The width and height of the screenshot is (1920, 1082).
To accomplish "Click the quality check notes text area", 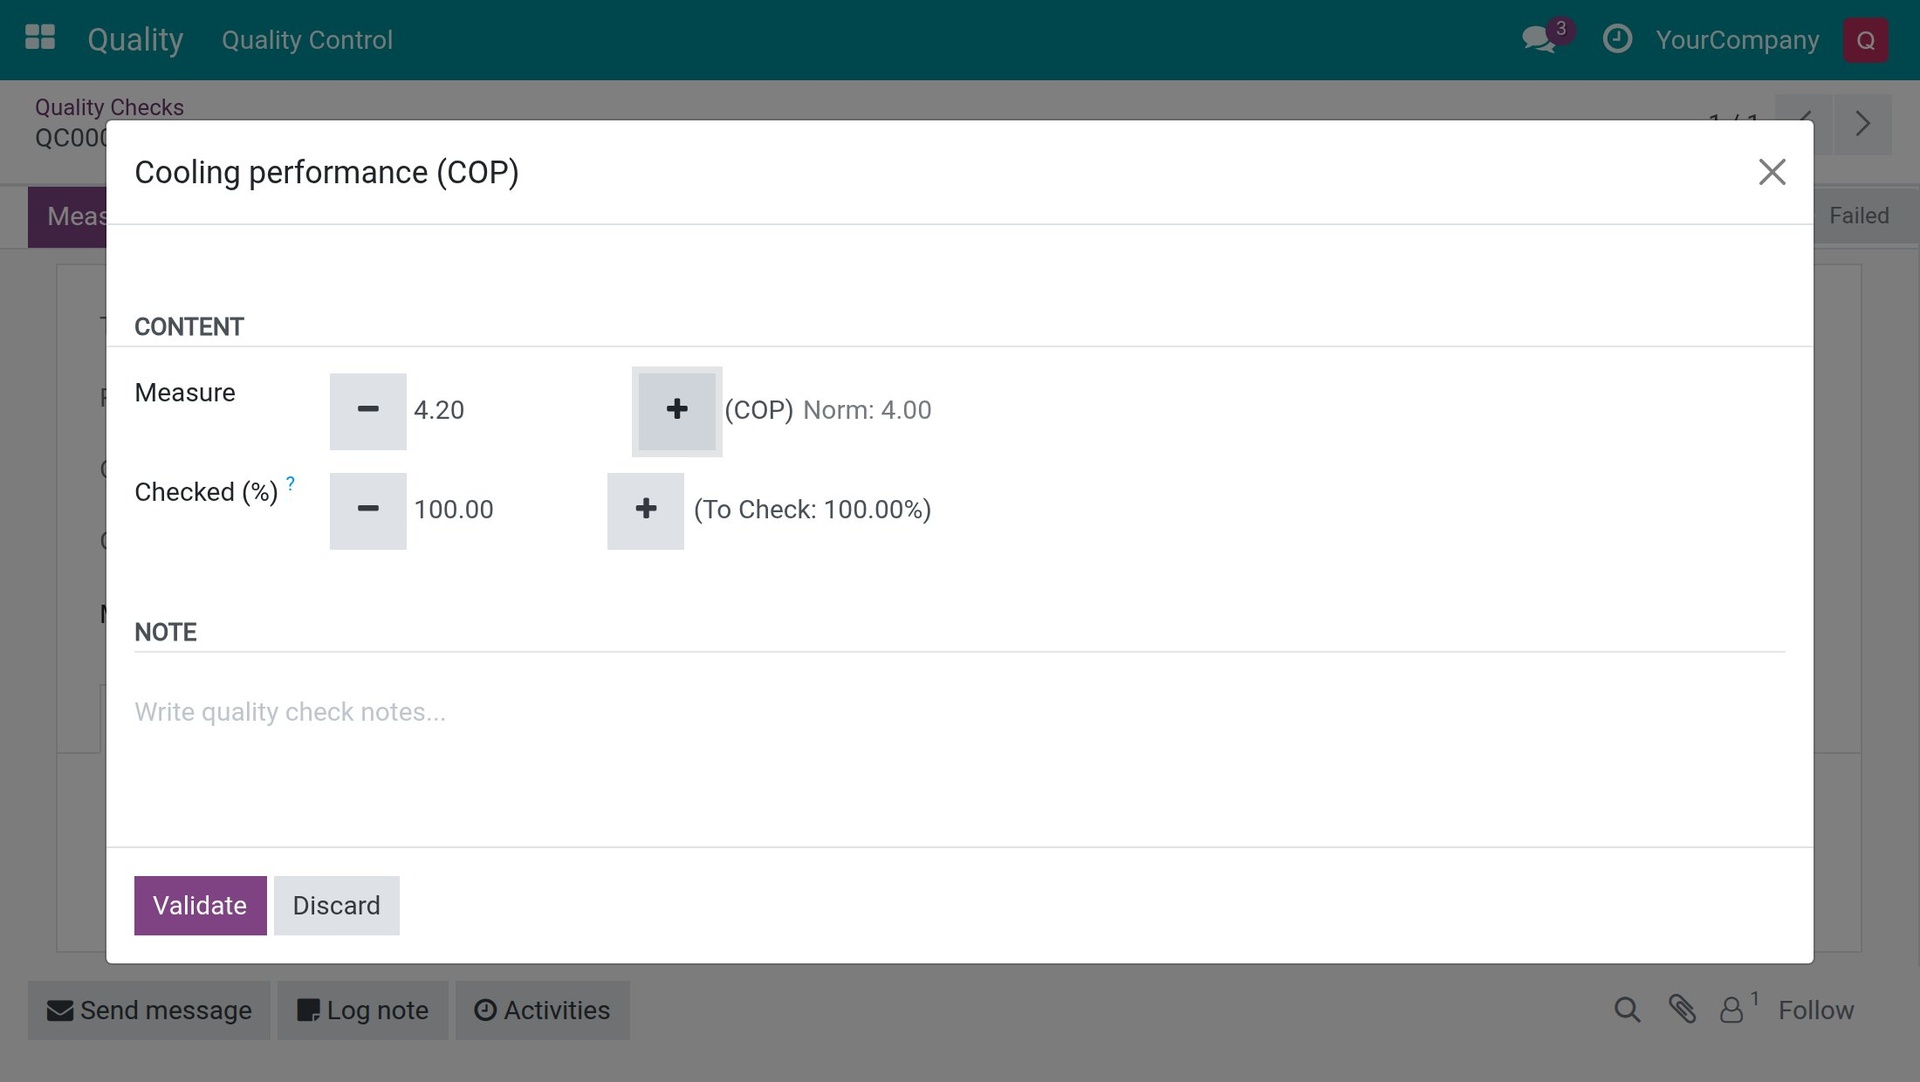I will coord(959,712).
